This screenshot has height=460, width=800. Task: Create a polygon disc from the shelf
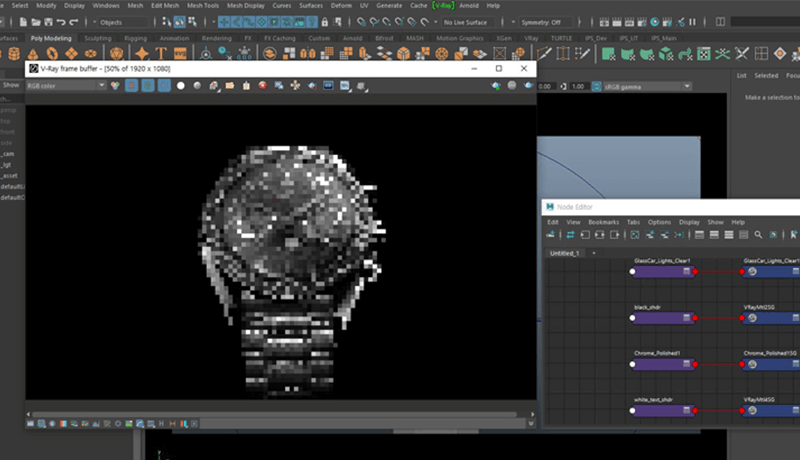click(90, 54)
